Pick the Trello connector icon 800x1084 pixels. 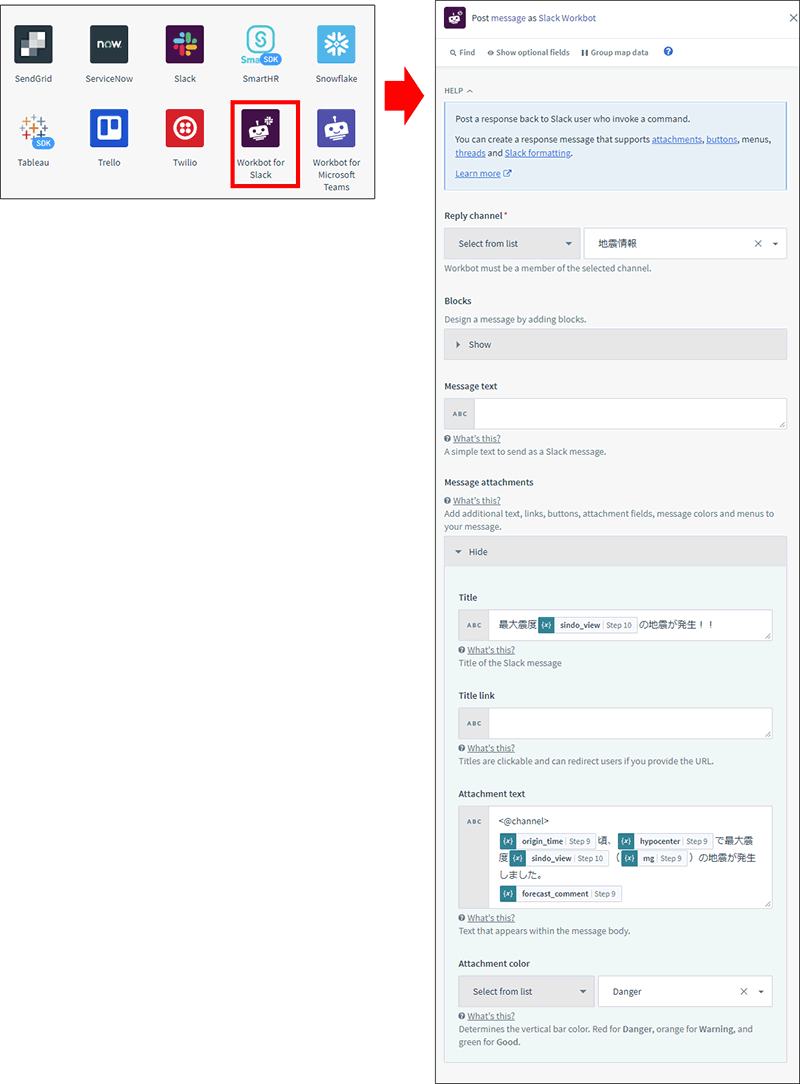(x=109, y=129)
